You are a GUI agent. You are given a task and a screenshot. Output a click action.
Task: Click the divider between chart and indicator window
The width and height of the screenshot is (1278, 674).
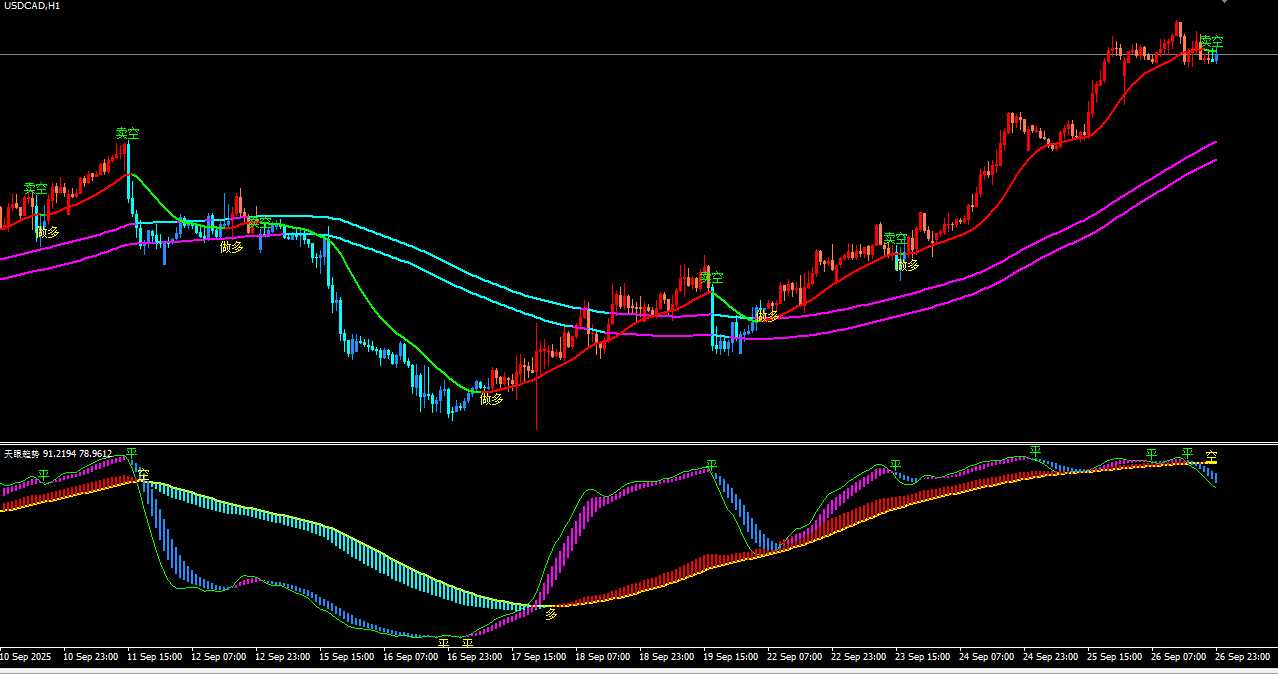[639, 443]
